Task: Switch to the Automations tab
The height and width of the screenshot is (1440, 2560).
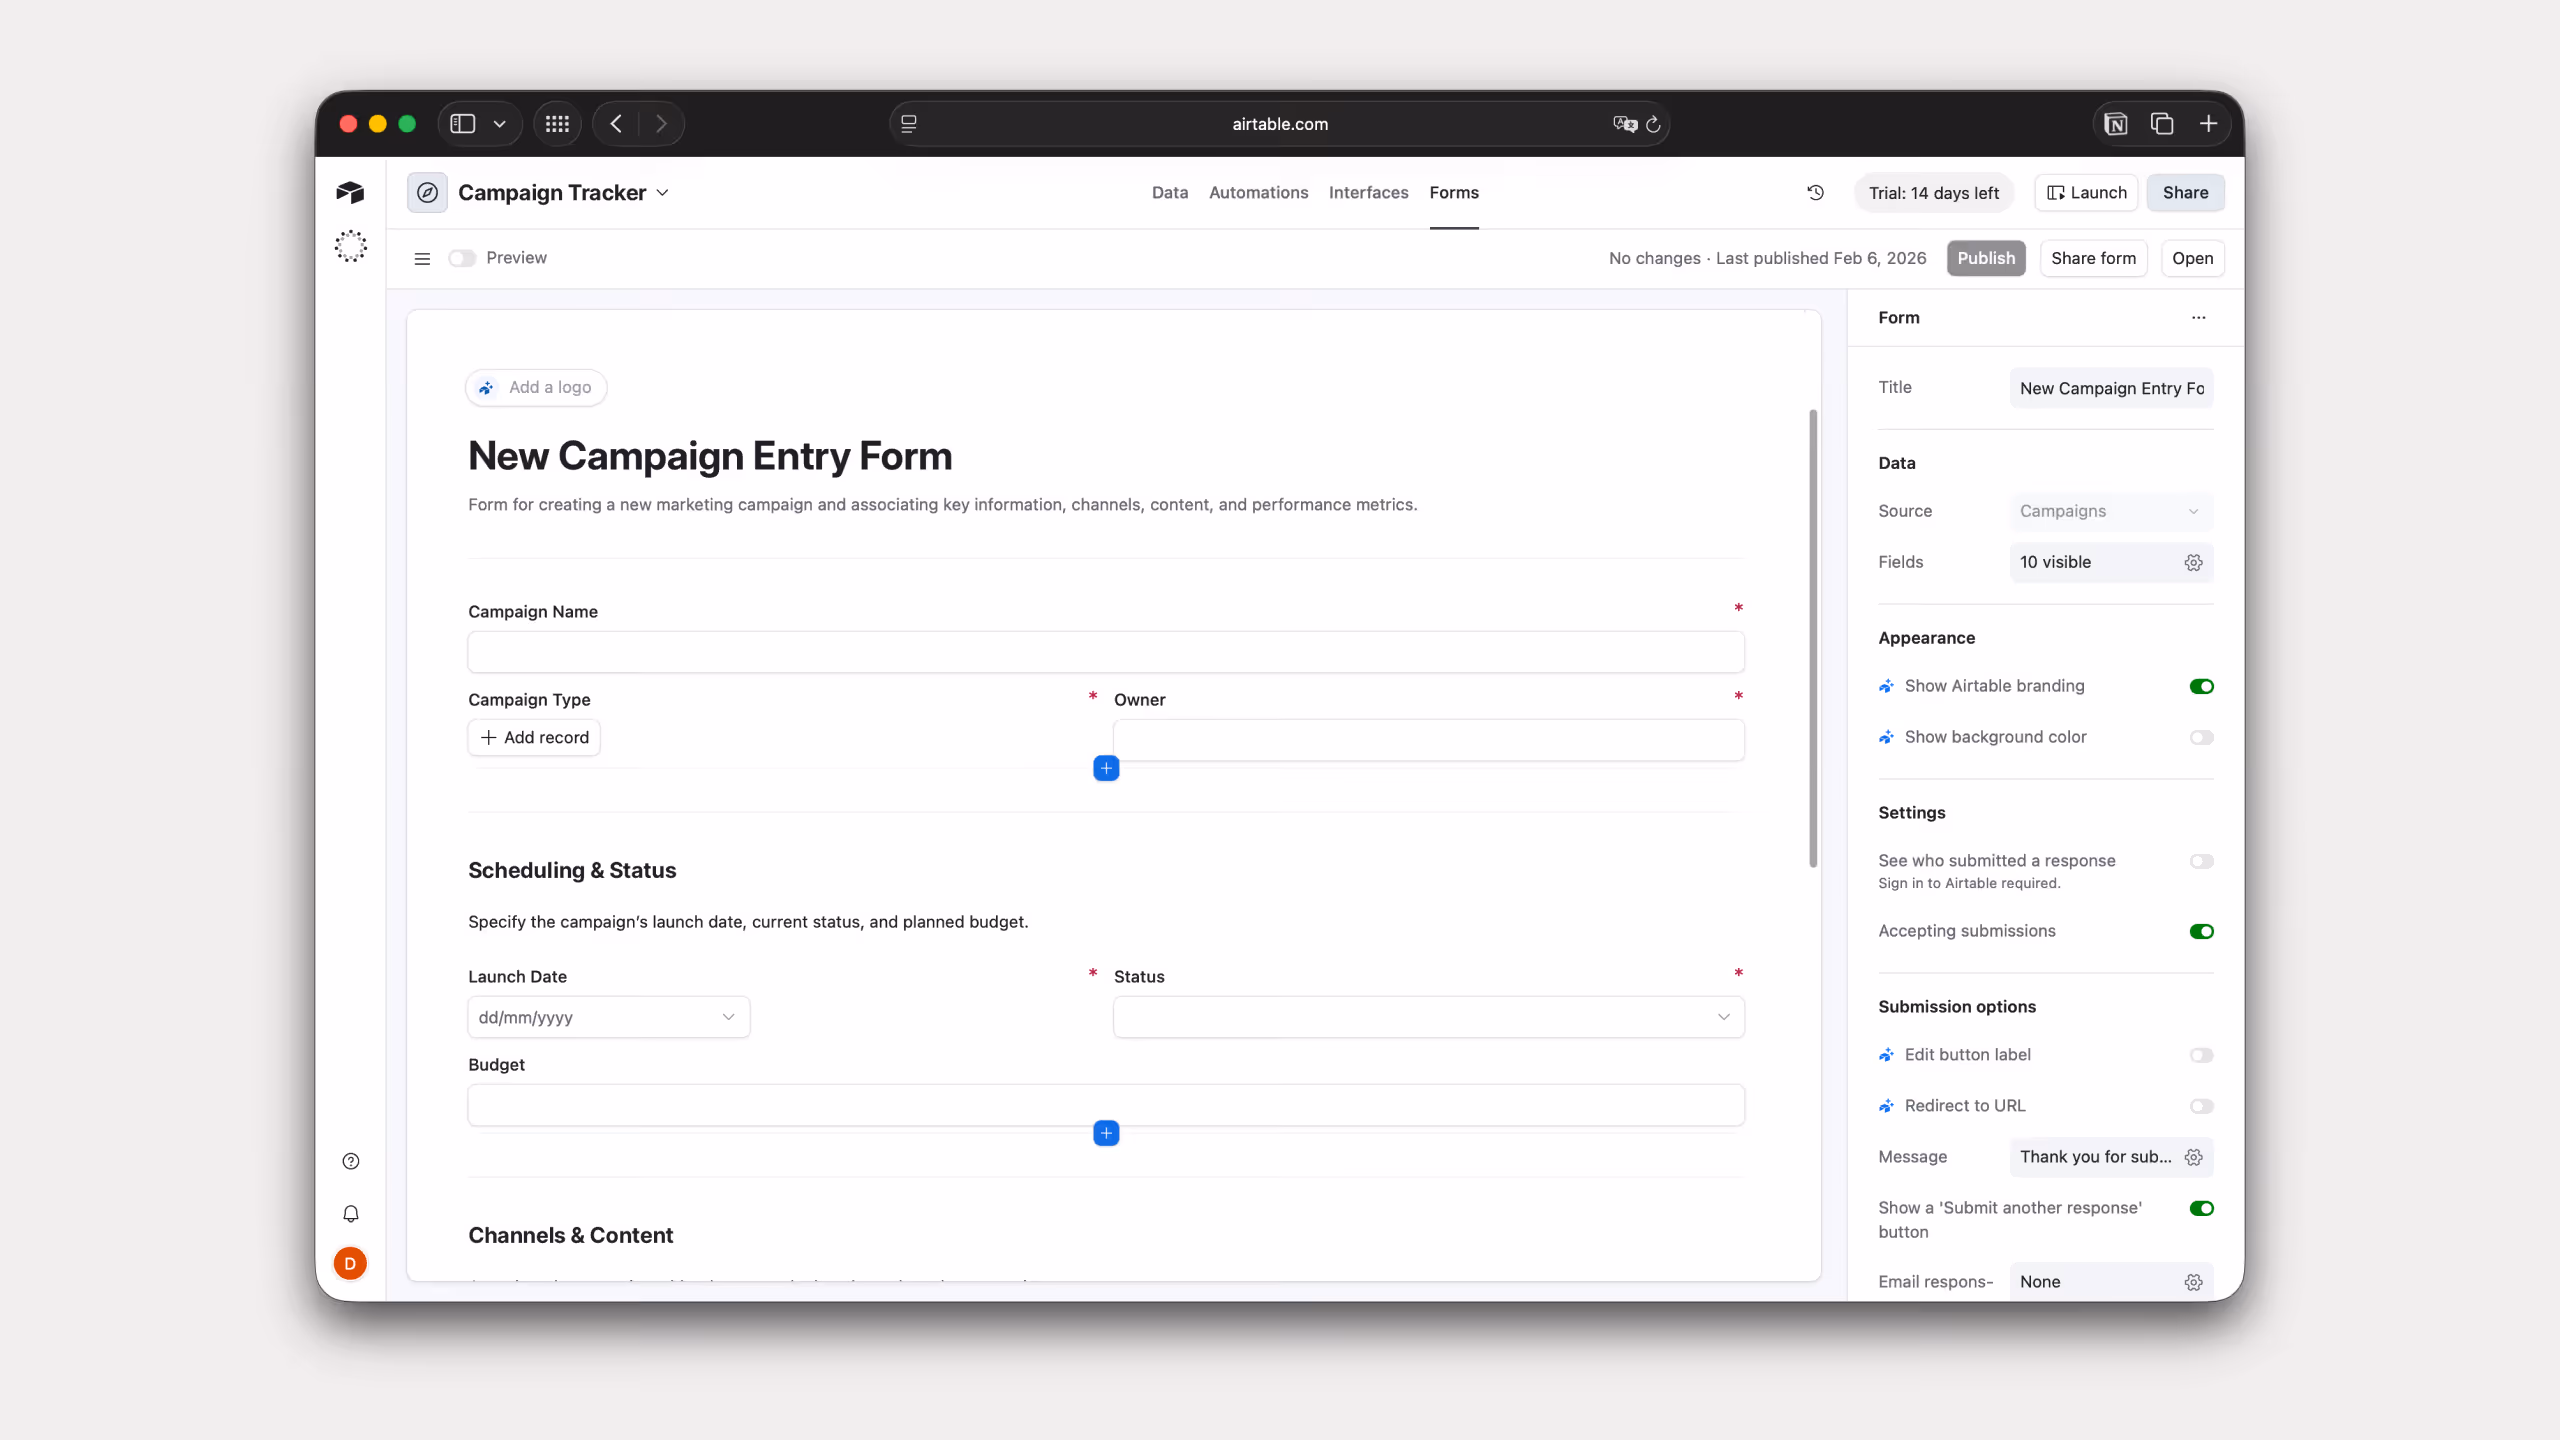Action: tap(1257, 192)
